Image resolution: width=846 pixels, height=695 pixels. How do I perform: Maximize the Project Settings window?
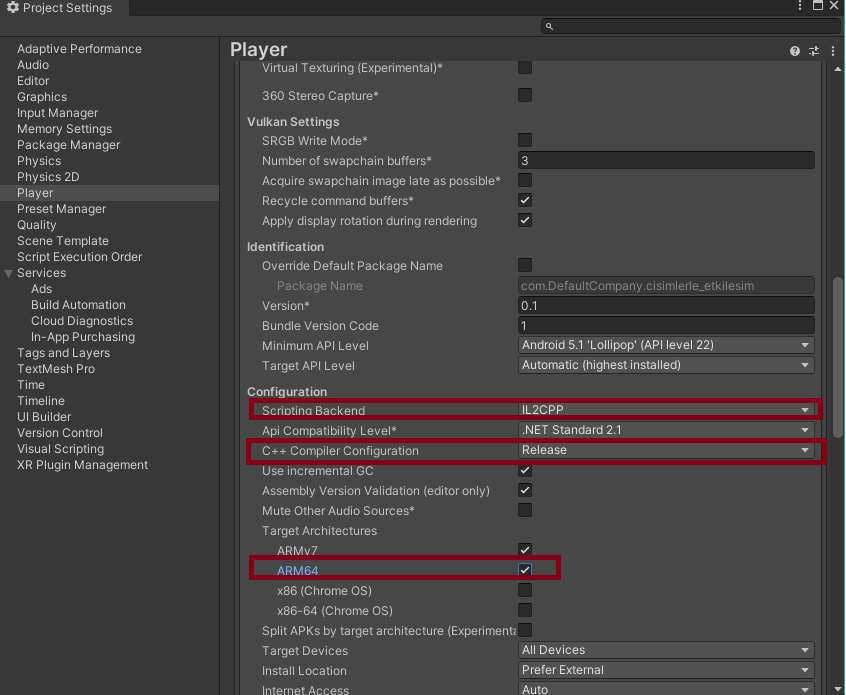coord(819,6)
